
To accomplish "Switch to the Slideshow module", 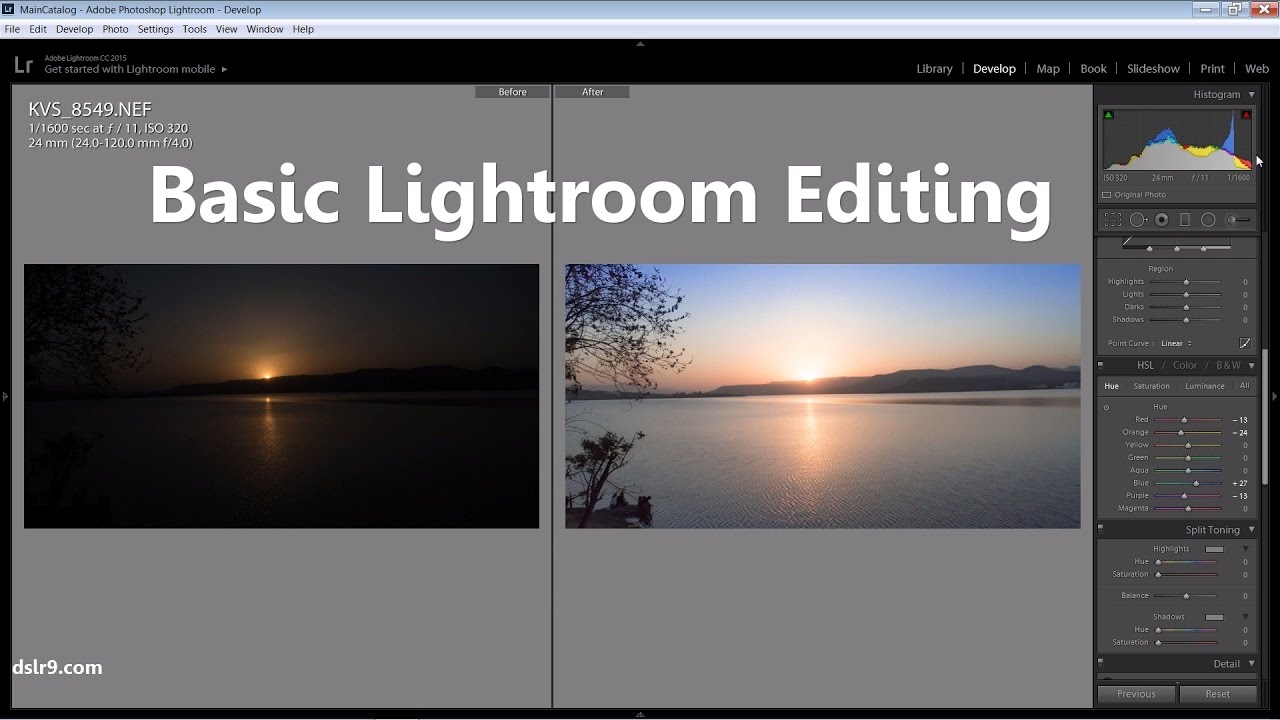I will click(x=1153, y=69).
